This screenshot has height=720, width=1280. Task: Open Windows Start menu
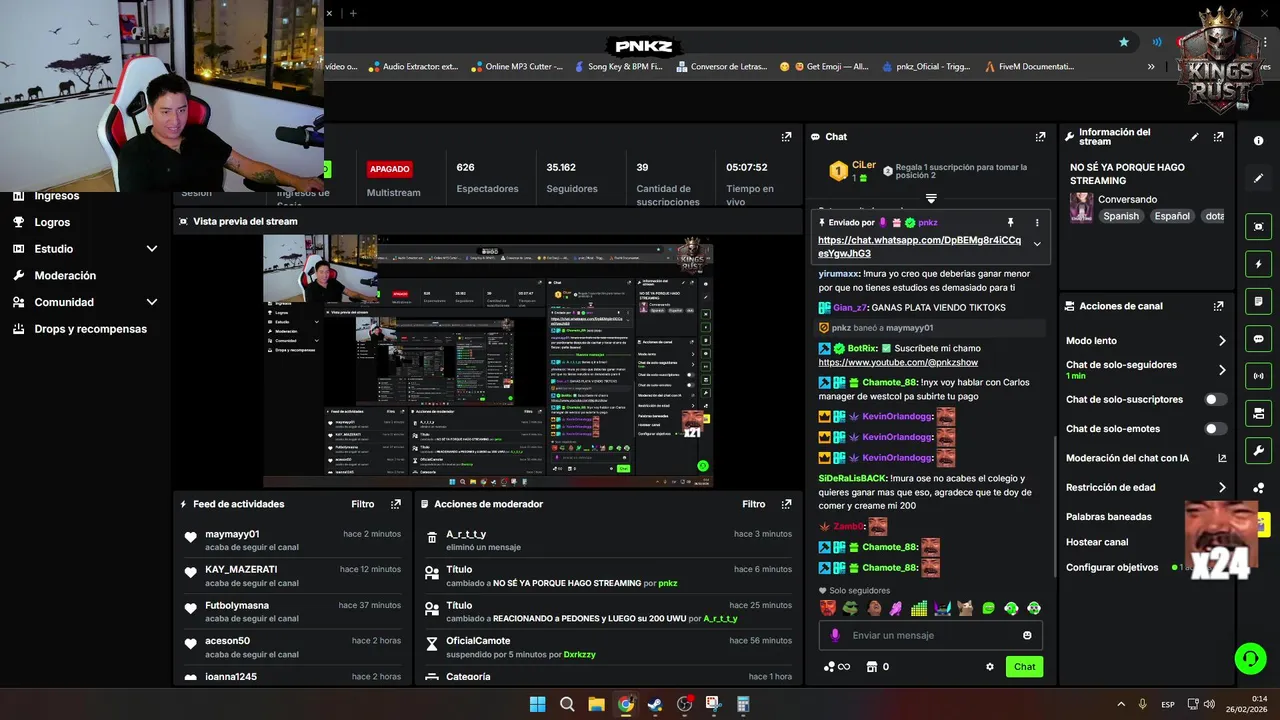537,704
